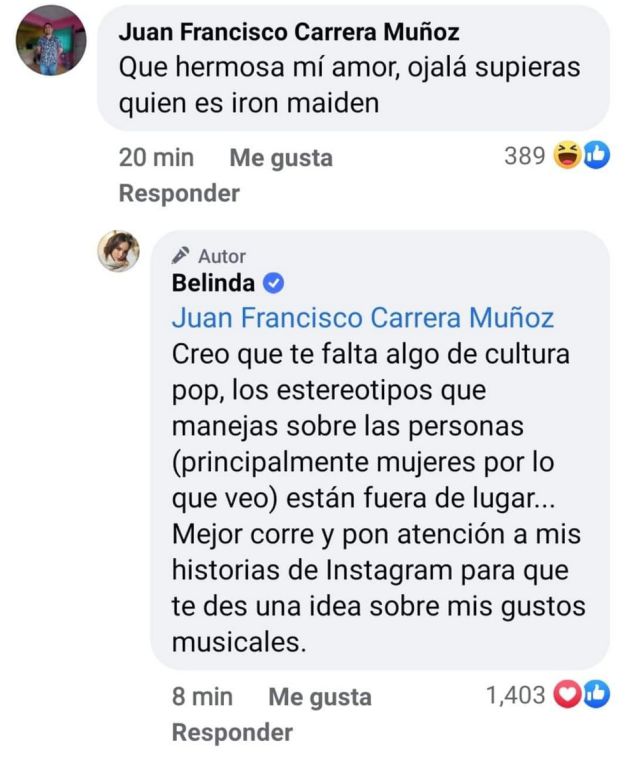Open Juan Francisco's profile picture
The height and width of the screenshot is (773, 640).
[x=51, y=40]
